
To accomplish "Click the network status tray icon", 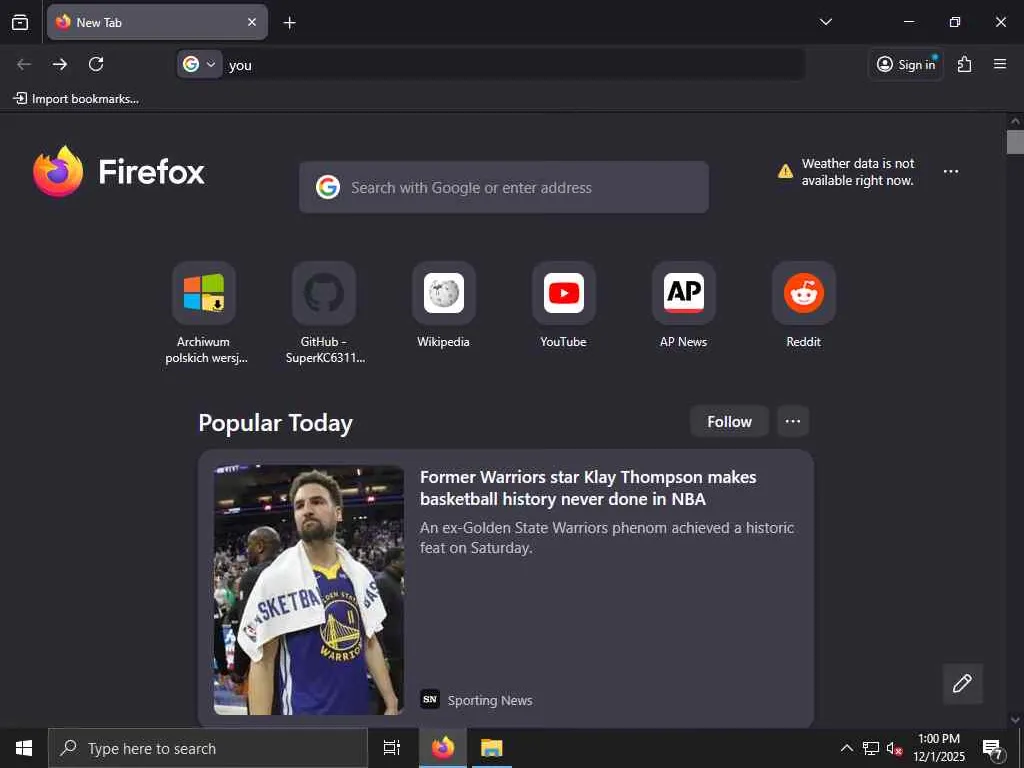I will 871,748.
